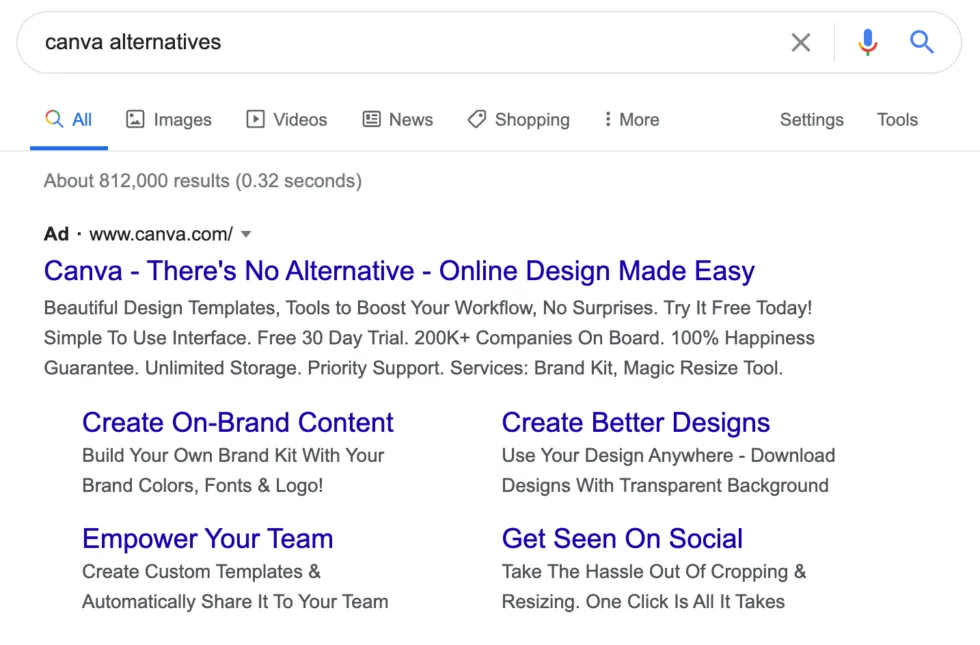Click the newspaper icon beside News

tap(372, 119)
